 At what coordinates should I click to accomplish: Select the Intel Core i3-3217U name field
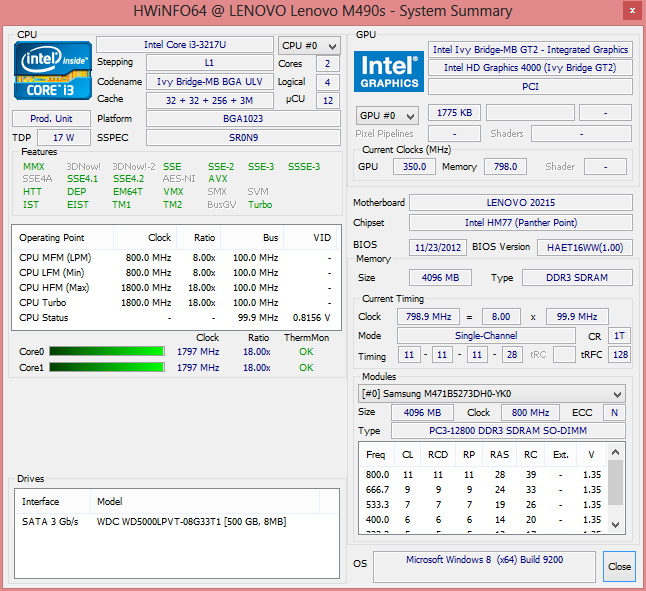coord(184,45)
